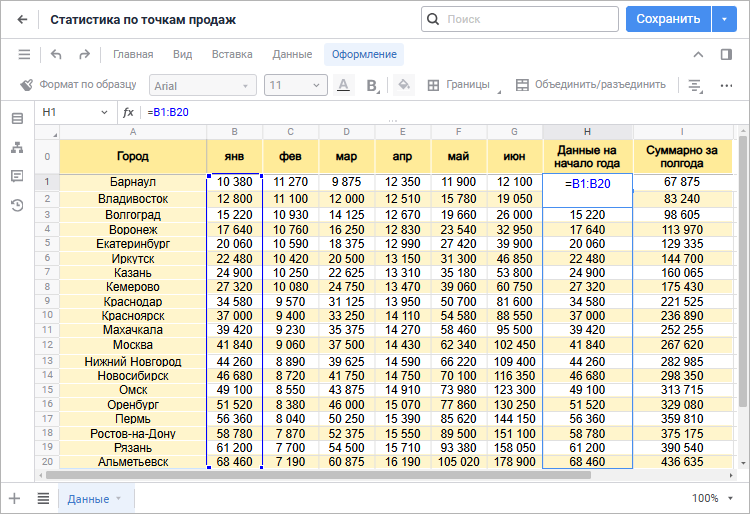This screenshot has height=514, width=750.
Task: Click the fx function icon
Action: [128, 112]
